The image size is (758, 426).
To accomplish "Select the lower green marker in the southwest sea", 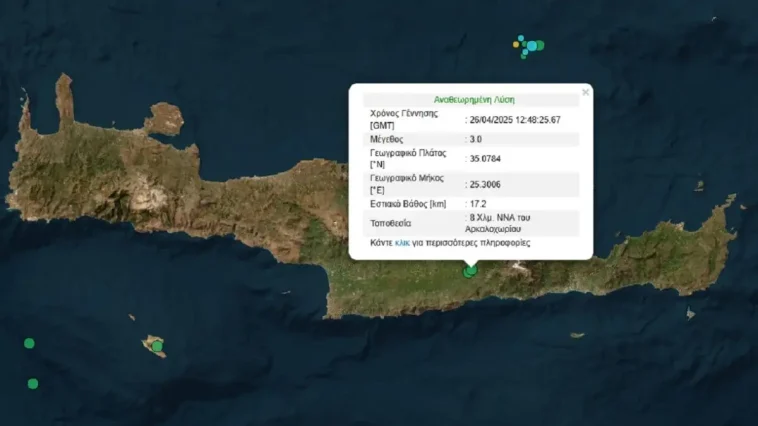I will tap(33, 383).
